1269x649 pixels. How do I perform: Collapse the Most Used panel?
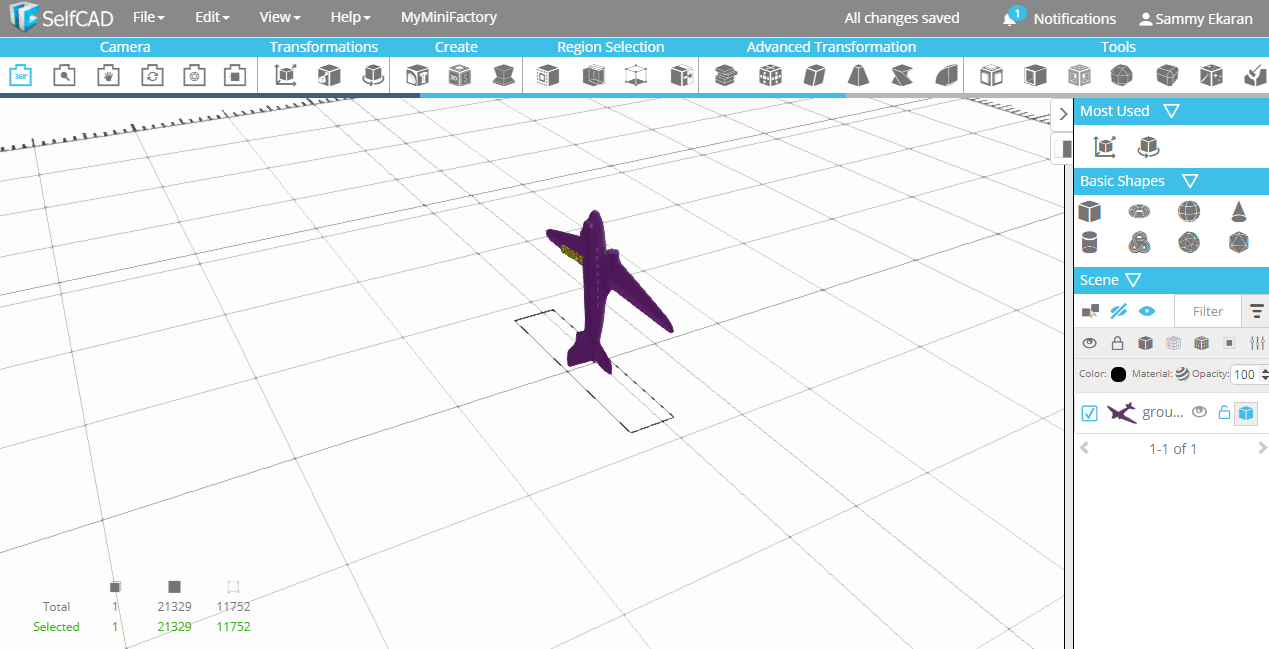[1172, 111]
